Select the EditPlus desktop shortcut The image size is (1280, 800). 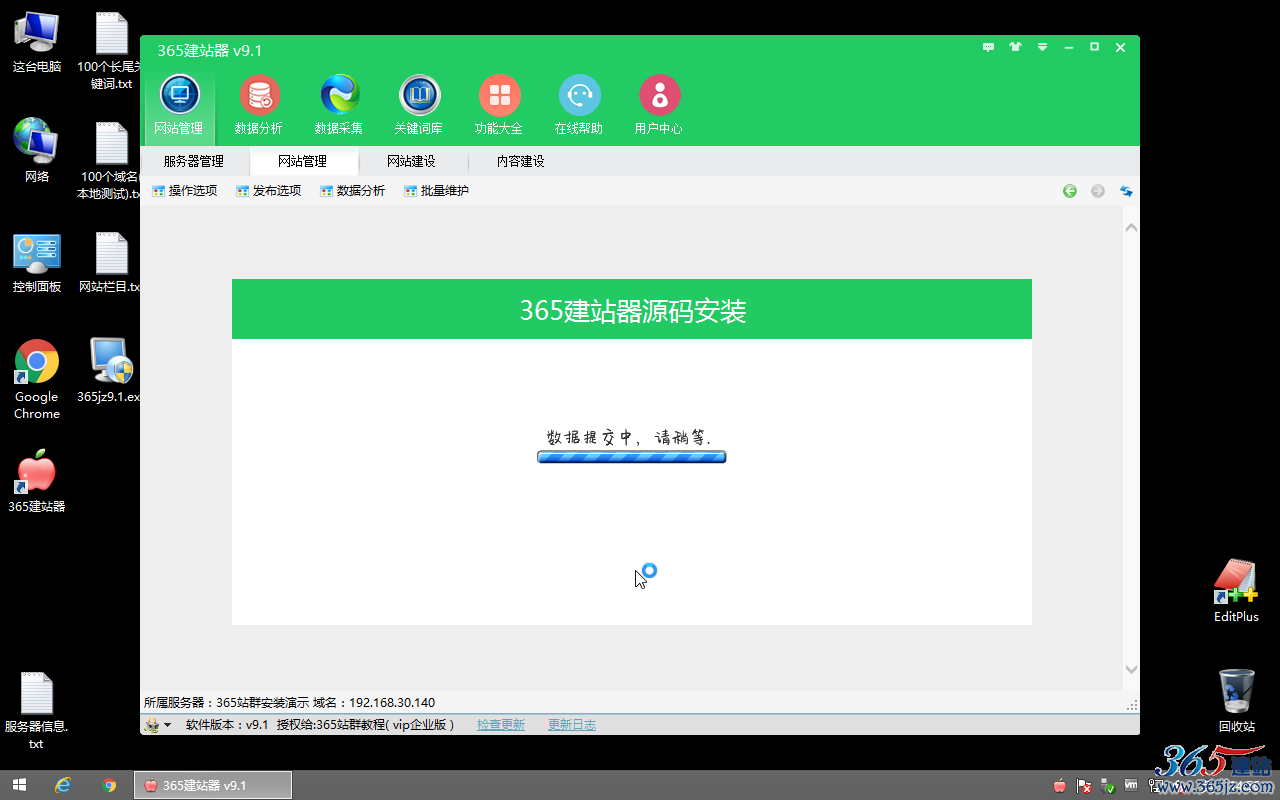coord(1236,591)
